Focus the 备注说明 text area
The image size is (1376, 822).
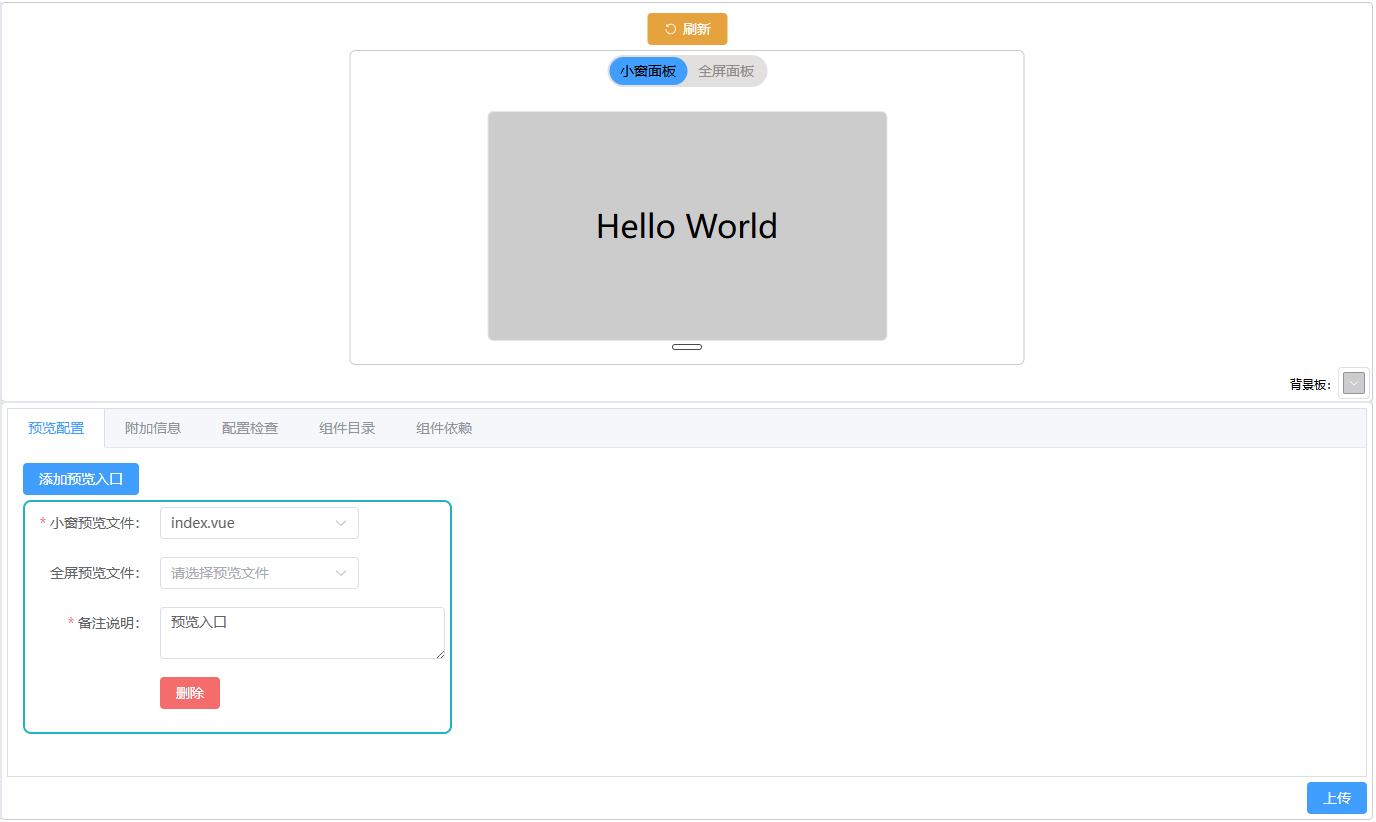(x=300, y=633)
